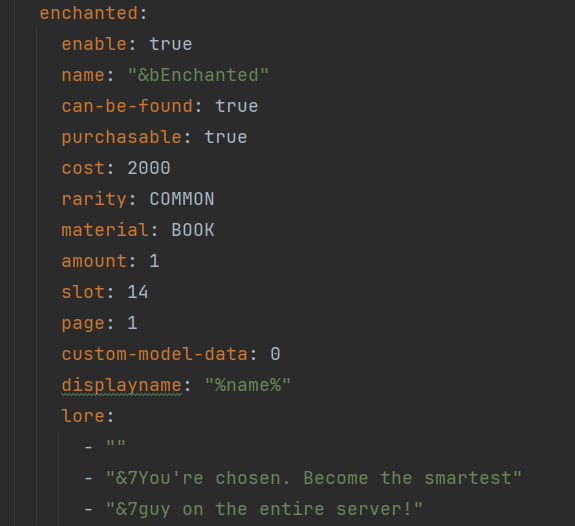Image resolution: width=575 pixels, height=526 pixels.
Task: Click the "&bEnchanted" name string
Action: [198, 75]
